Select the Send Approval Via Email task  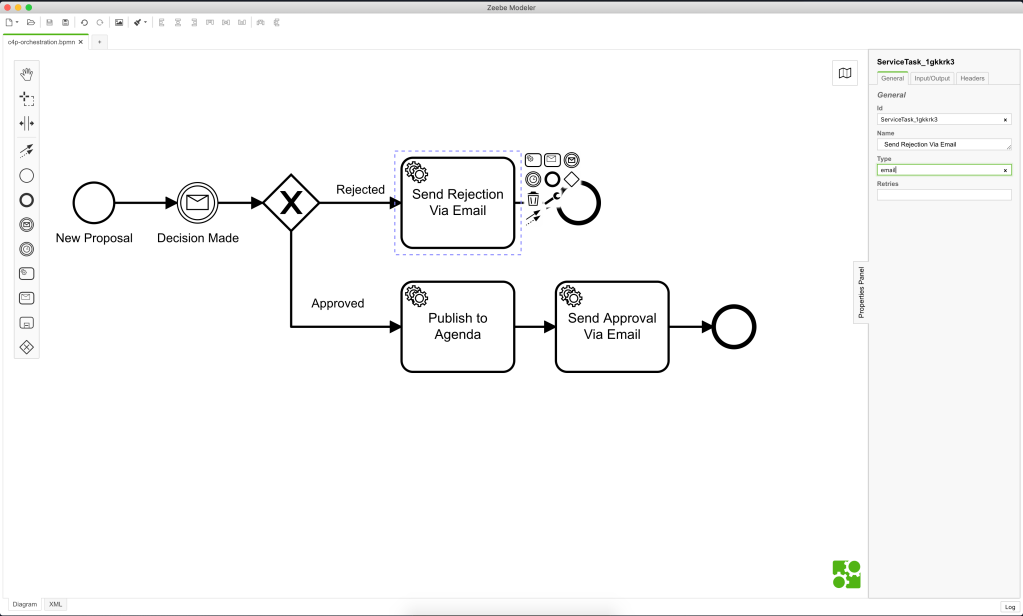612,327
